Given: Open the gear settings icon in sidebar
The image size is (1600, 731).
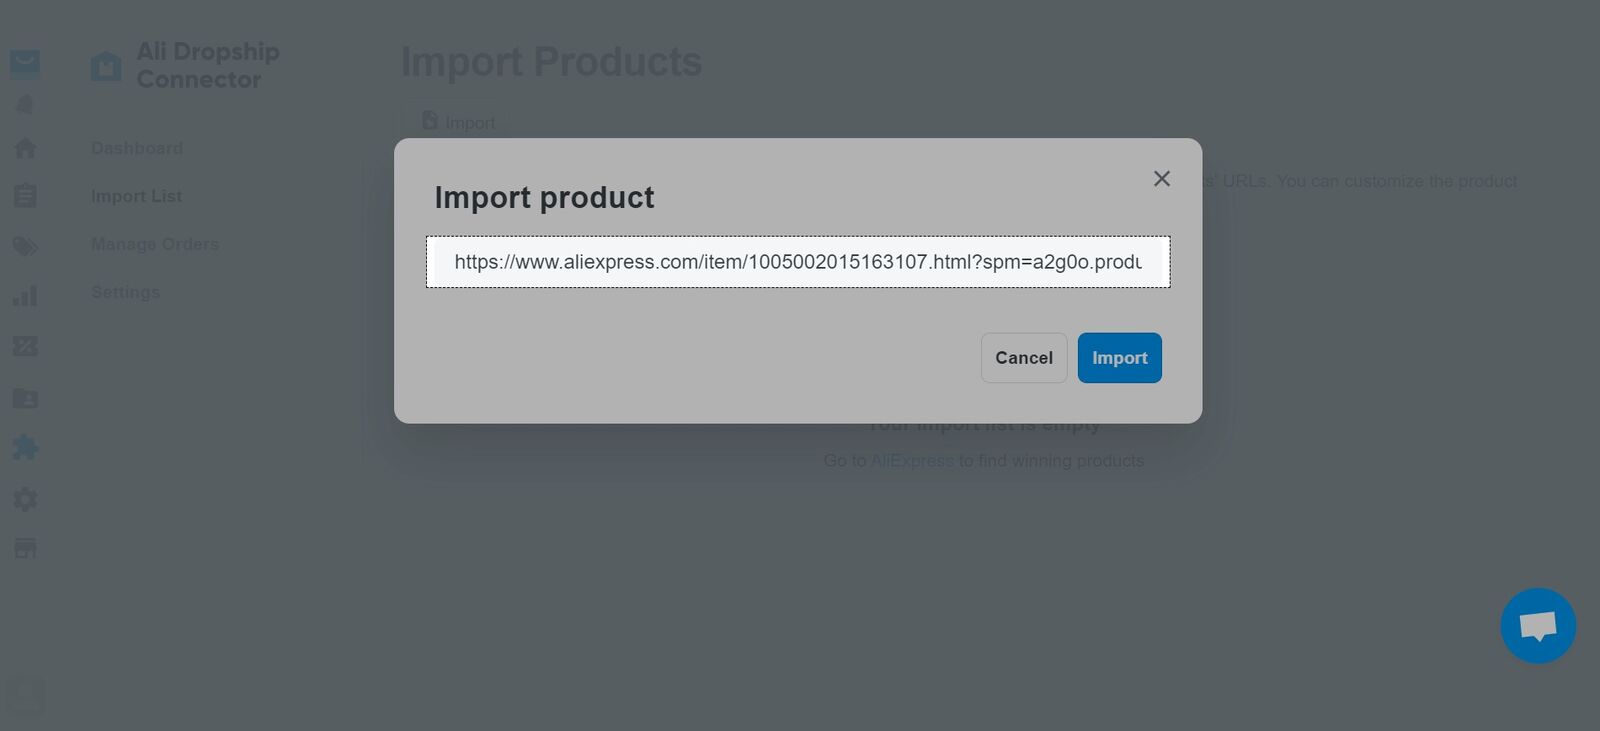Looking at the screenshot, I should 25,499.
